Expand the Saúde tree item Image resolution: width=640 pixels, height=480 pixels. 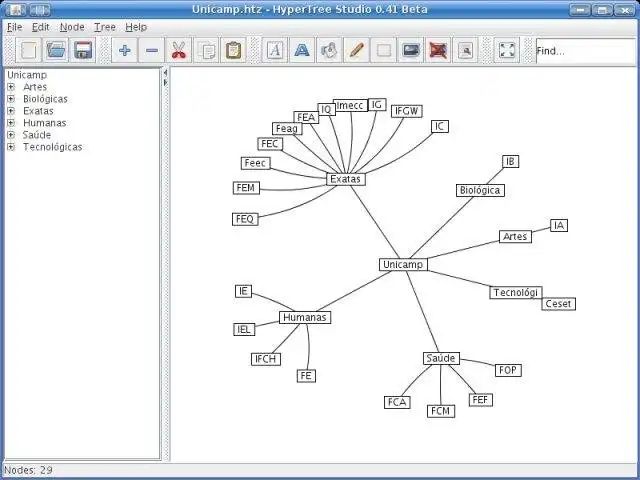pos(11,135)
